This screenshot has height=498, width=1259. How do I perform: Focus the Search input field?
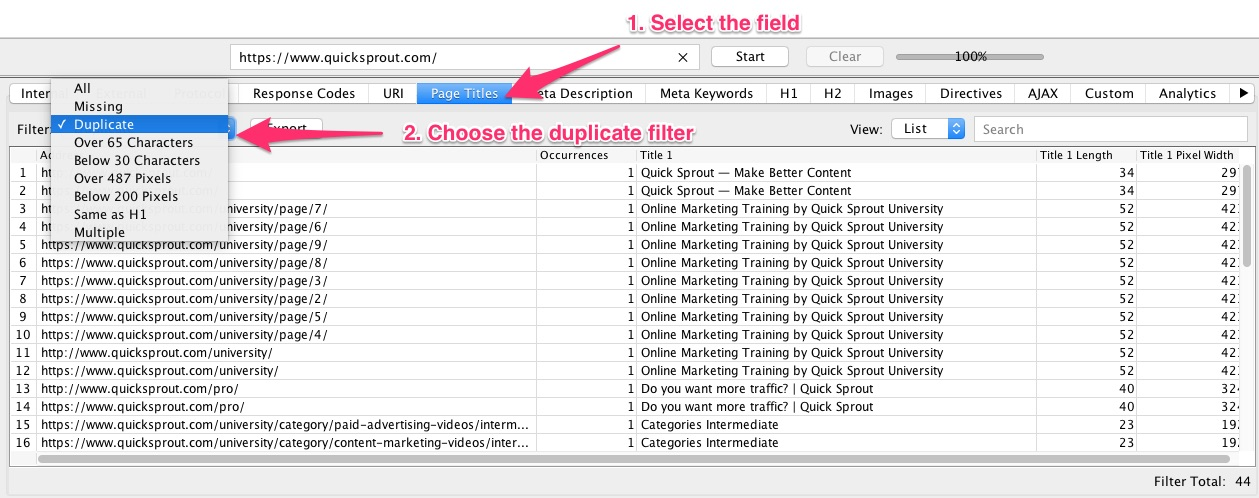point(1113,129)
